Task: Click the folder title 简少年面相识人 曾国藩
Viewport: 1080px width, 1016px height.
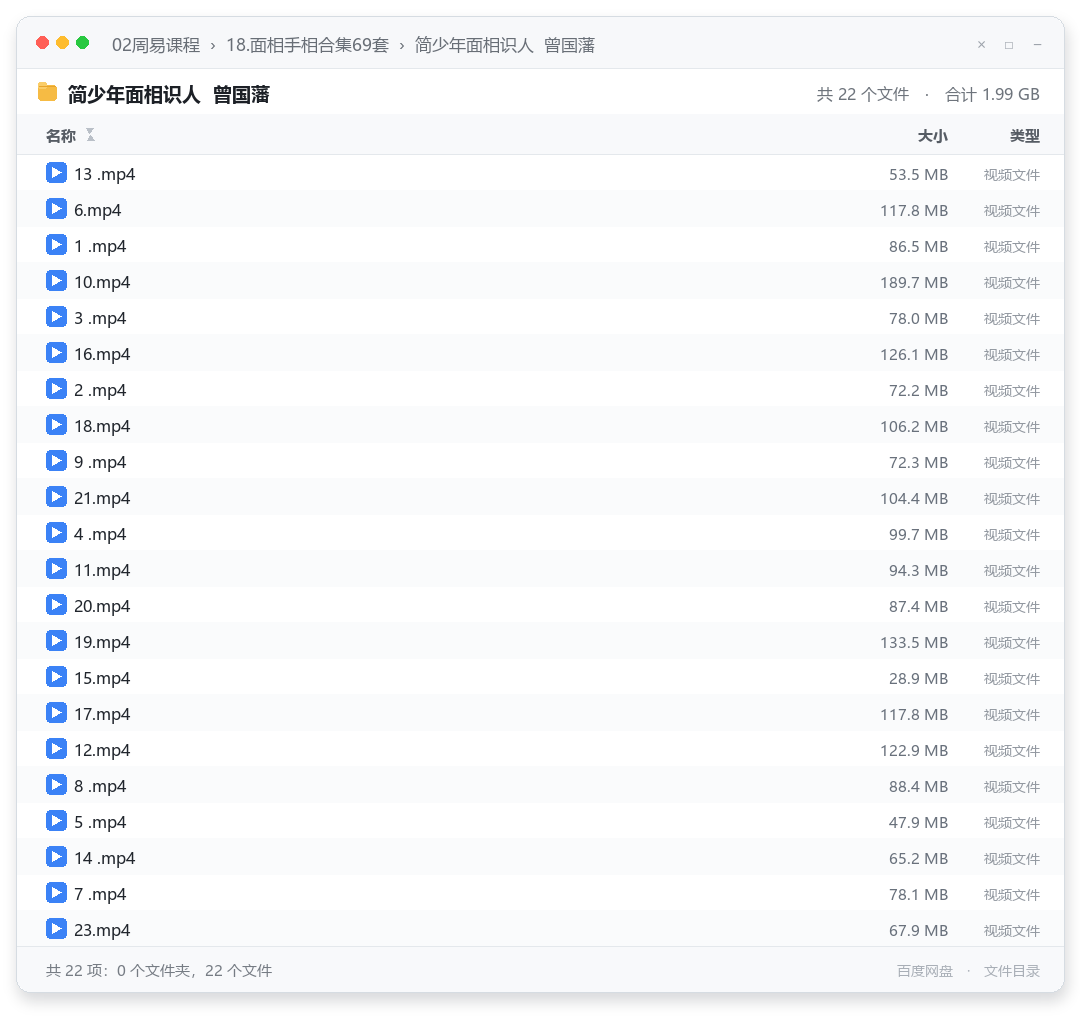Action: (x=169, y=94)
